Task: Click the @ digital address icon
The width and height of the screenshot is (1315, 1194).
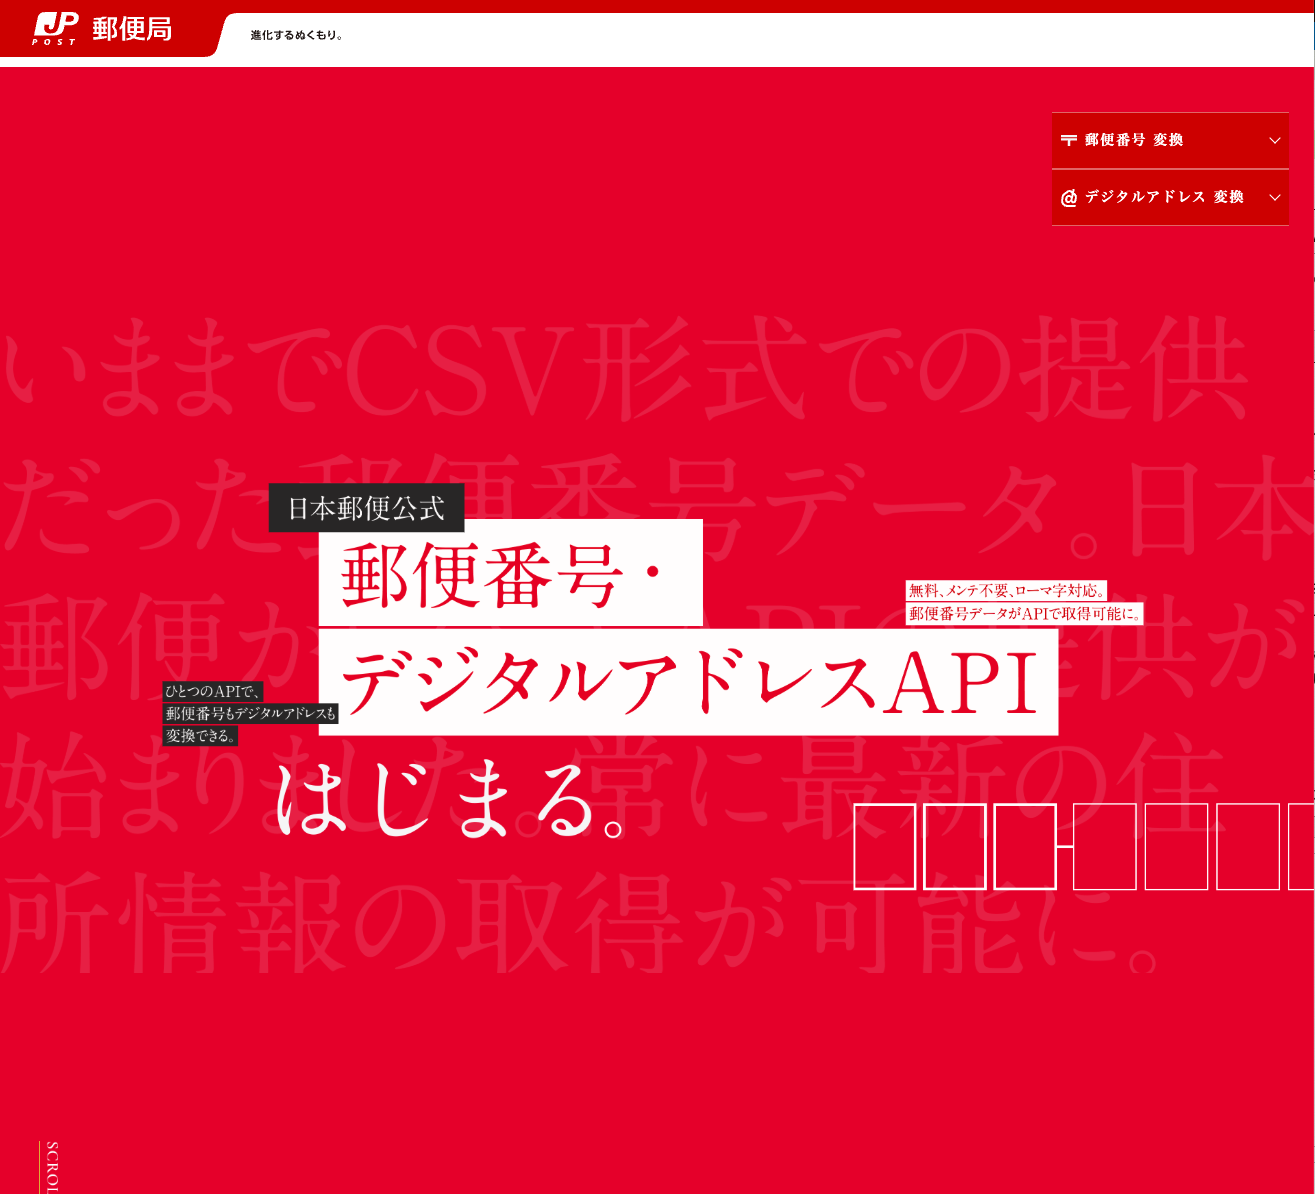Action: tap(1068, 198)
